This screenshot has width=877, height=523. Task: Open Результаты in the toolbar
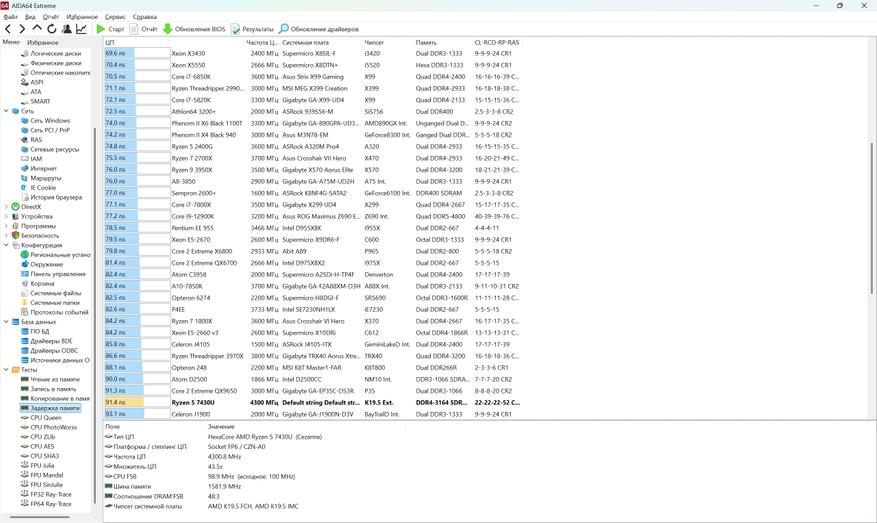pos(252,29)
